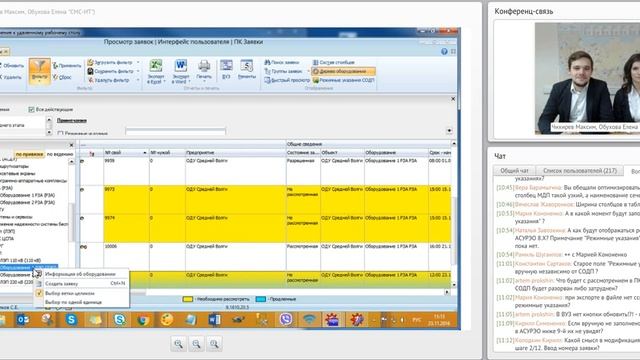Open Печать dropdown arrow
640x360 pixels.
click(204, 81)
